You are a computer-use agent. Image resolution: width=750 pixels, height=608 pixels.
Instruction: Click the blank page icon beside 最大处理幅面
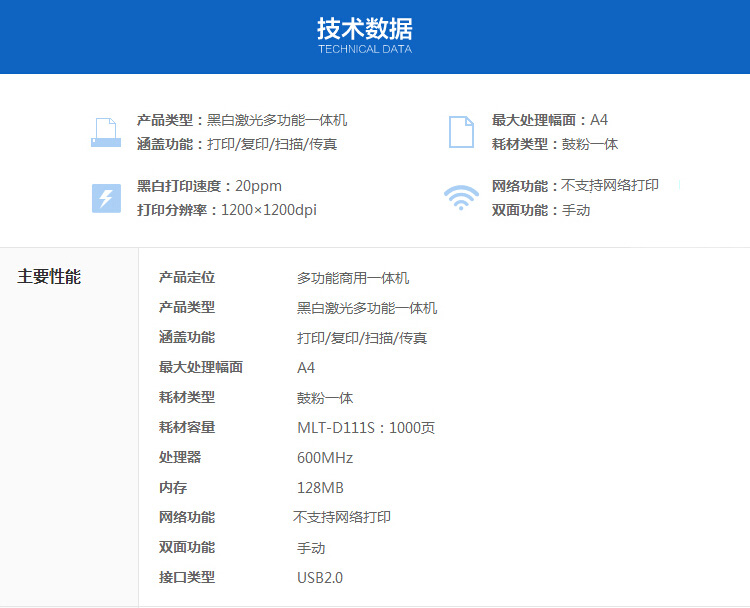461,132
